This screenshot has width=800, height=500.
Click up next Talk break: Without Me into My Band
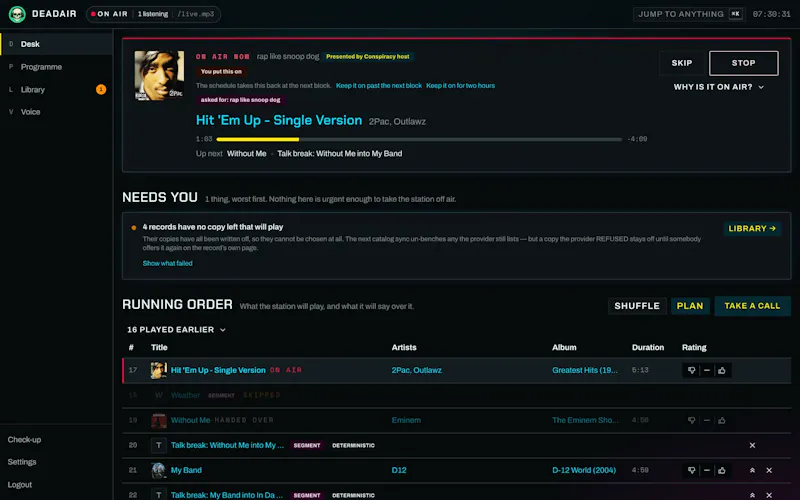tap(339, 154)
